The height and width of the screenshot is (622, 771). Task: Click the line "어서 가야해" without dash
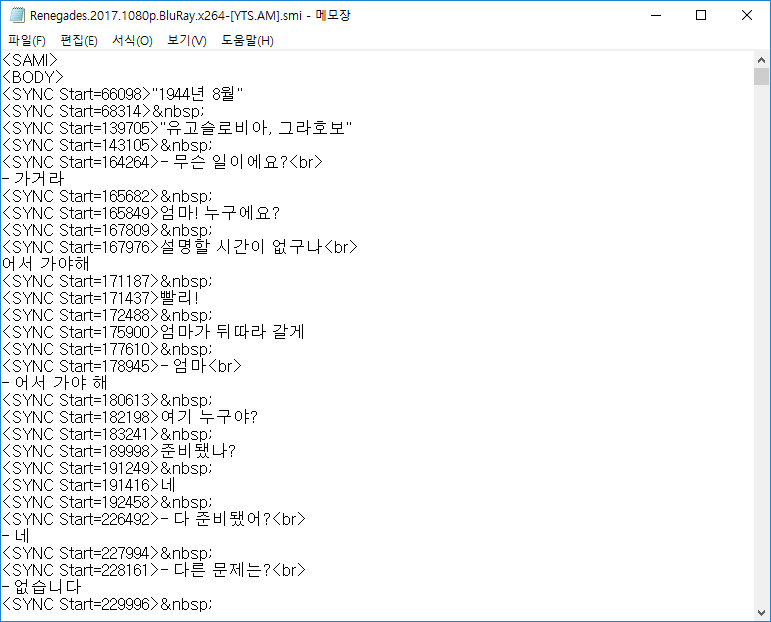click(46, 264)
